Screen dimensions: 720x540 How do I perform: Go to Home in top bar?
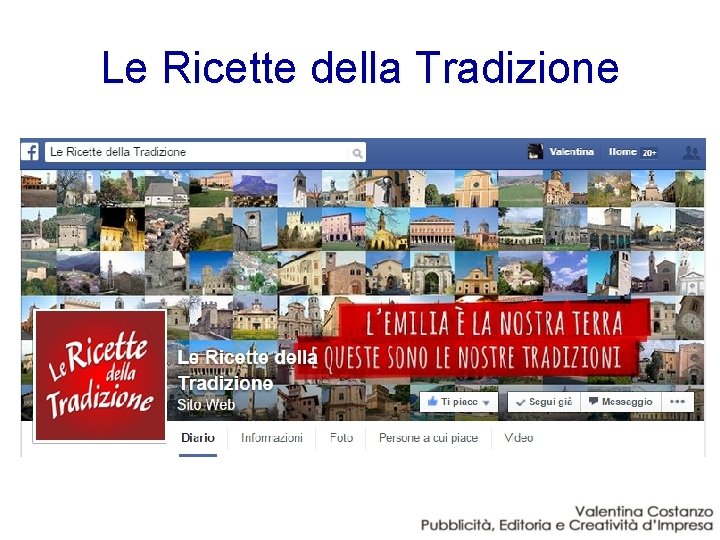tap(623, 152)
